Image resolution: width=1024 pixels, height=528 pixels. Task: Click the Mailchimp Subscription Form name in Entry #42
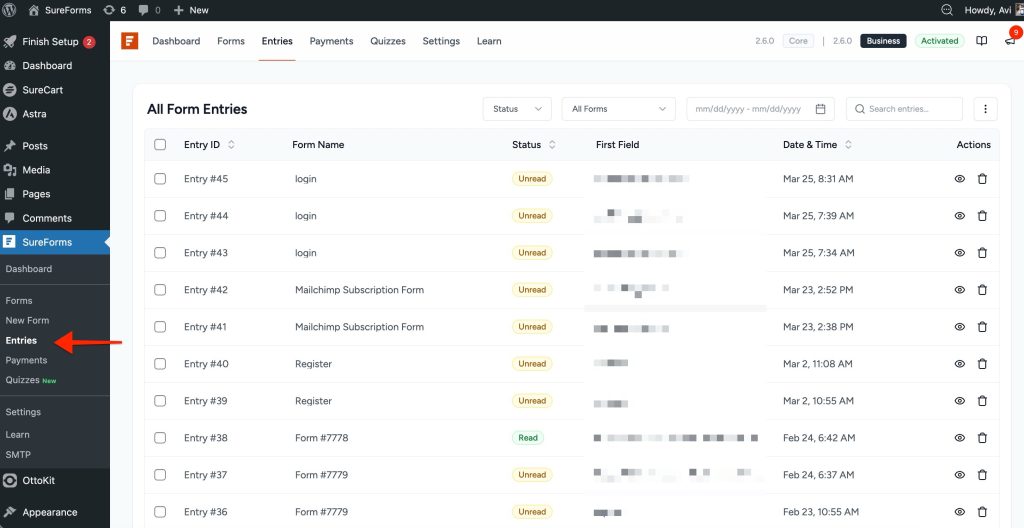click(359, 289)
